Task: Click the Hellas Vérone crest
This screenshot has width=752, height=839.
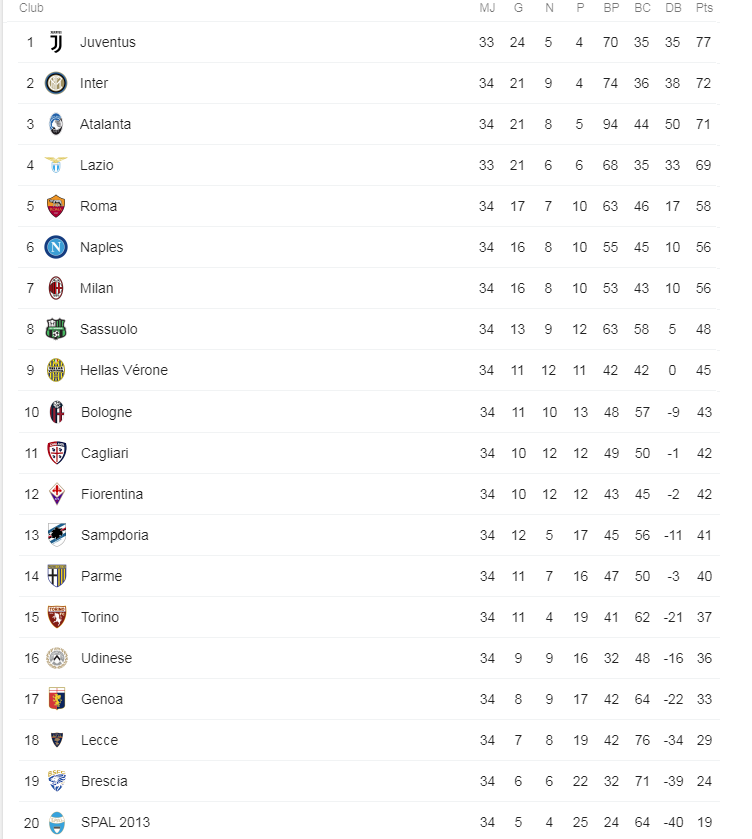Action: coord(56,370)
